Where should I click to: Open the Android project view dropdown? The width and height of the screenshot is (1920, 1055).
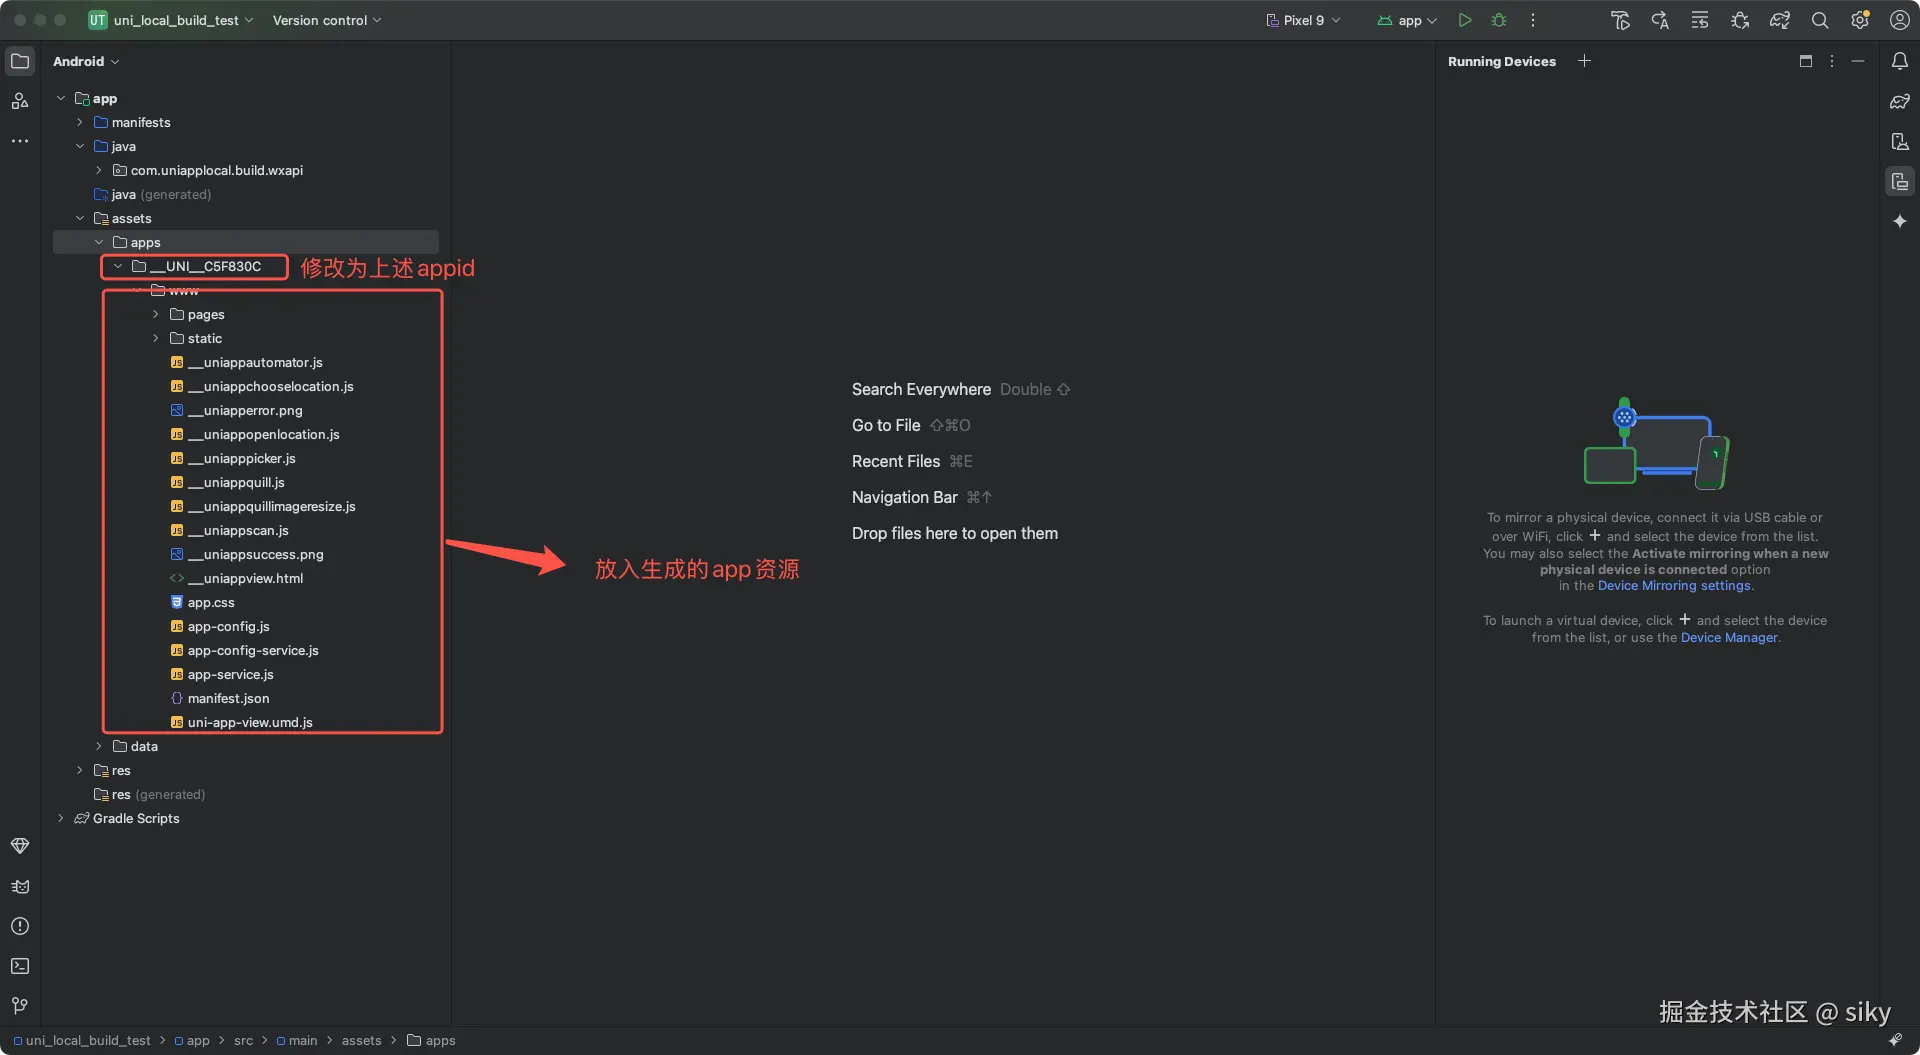pos(86,61)
